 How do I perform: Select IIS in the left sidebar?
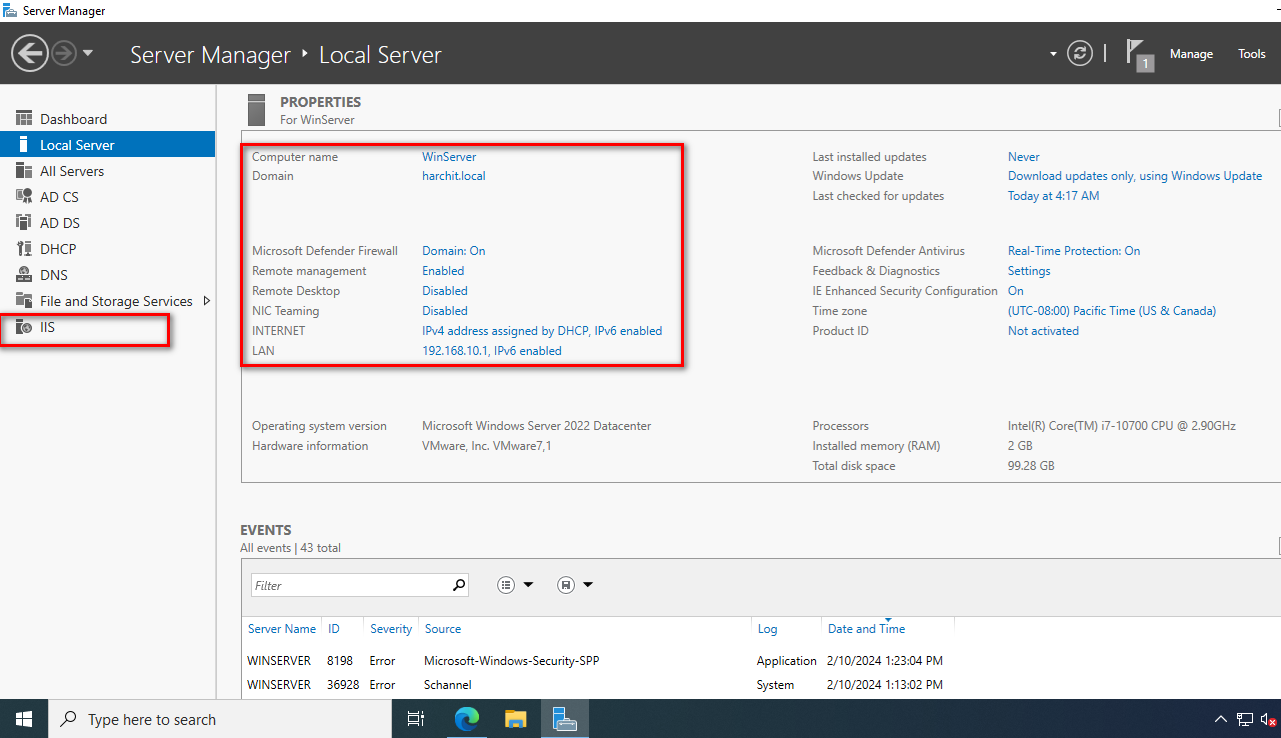coord(47,327)
